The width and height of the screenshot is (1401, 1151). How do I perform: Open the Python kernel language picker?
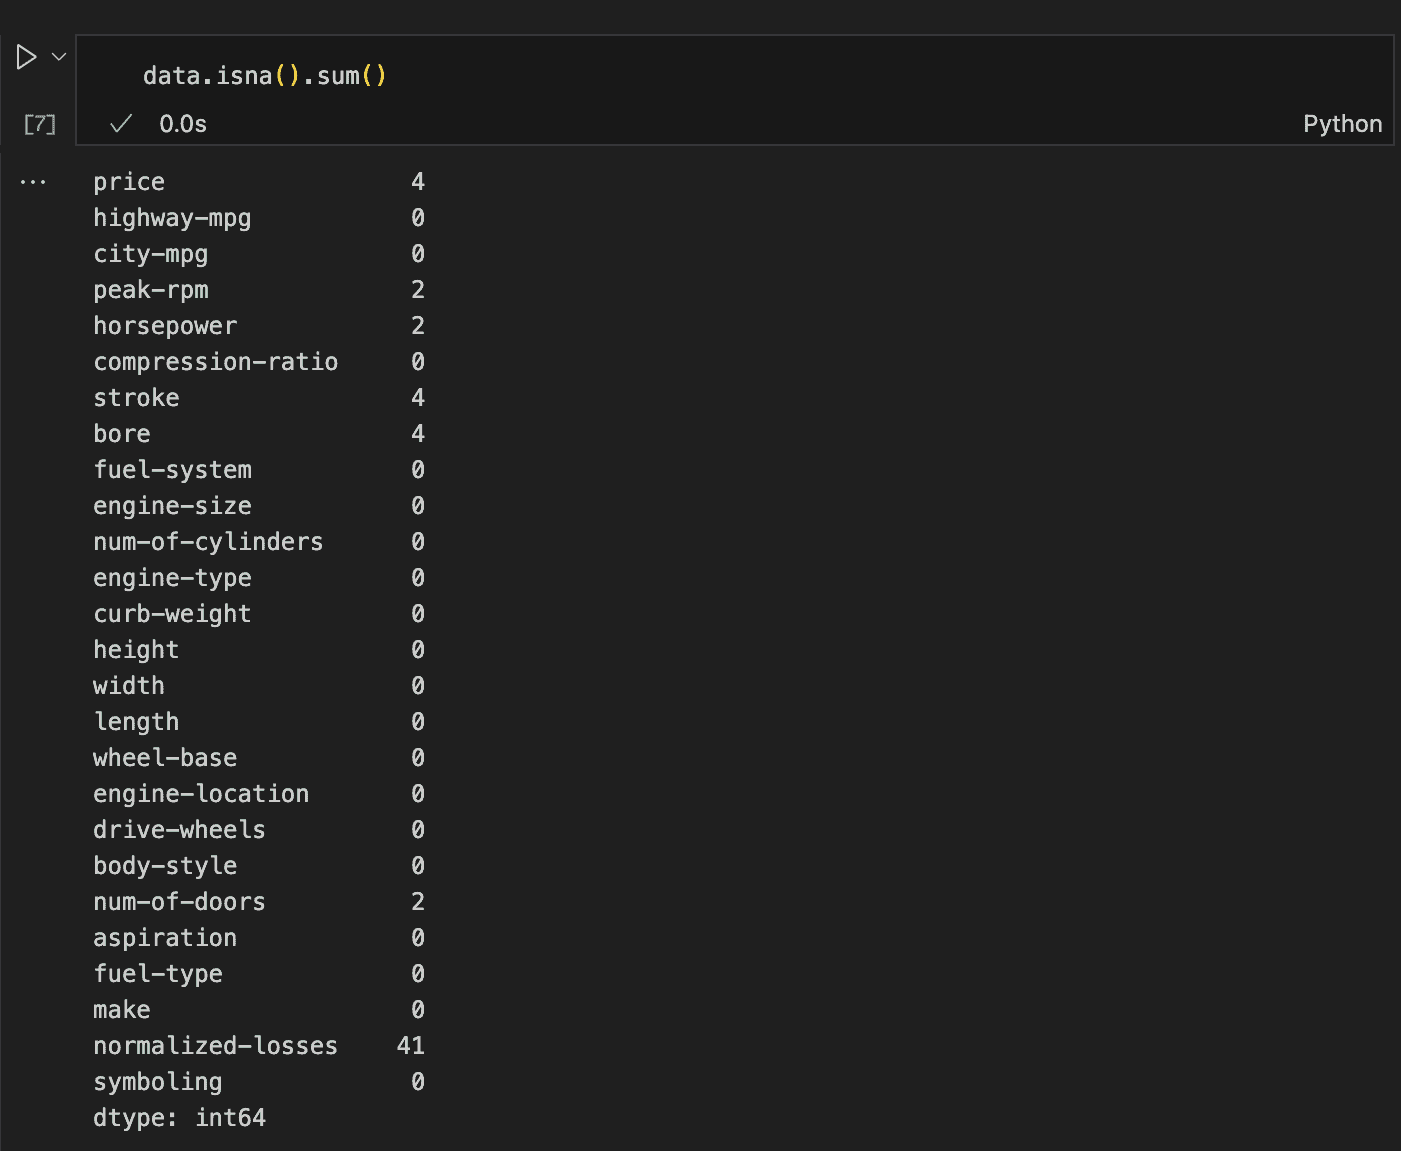(x=1342, y=123)
